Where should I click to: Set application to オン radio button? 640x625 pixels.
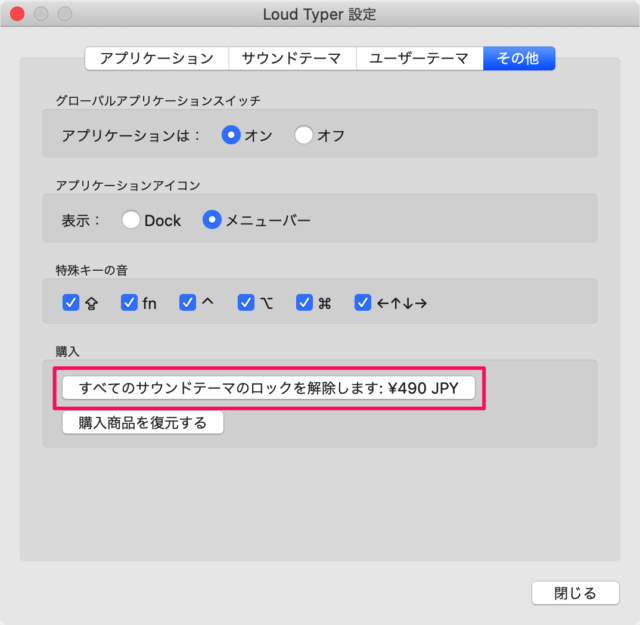pyautogui.click(x=231, y=135)
